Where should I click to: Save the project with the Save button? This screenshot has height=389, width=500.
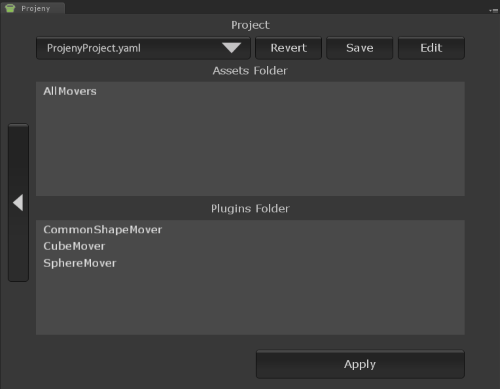tap(360, 48)
